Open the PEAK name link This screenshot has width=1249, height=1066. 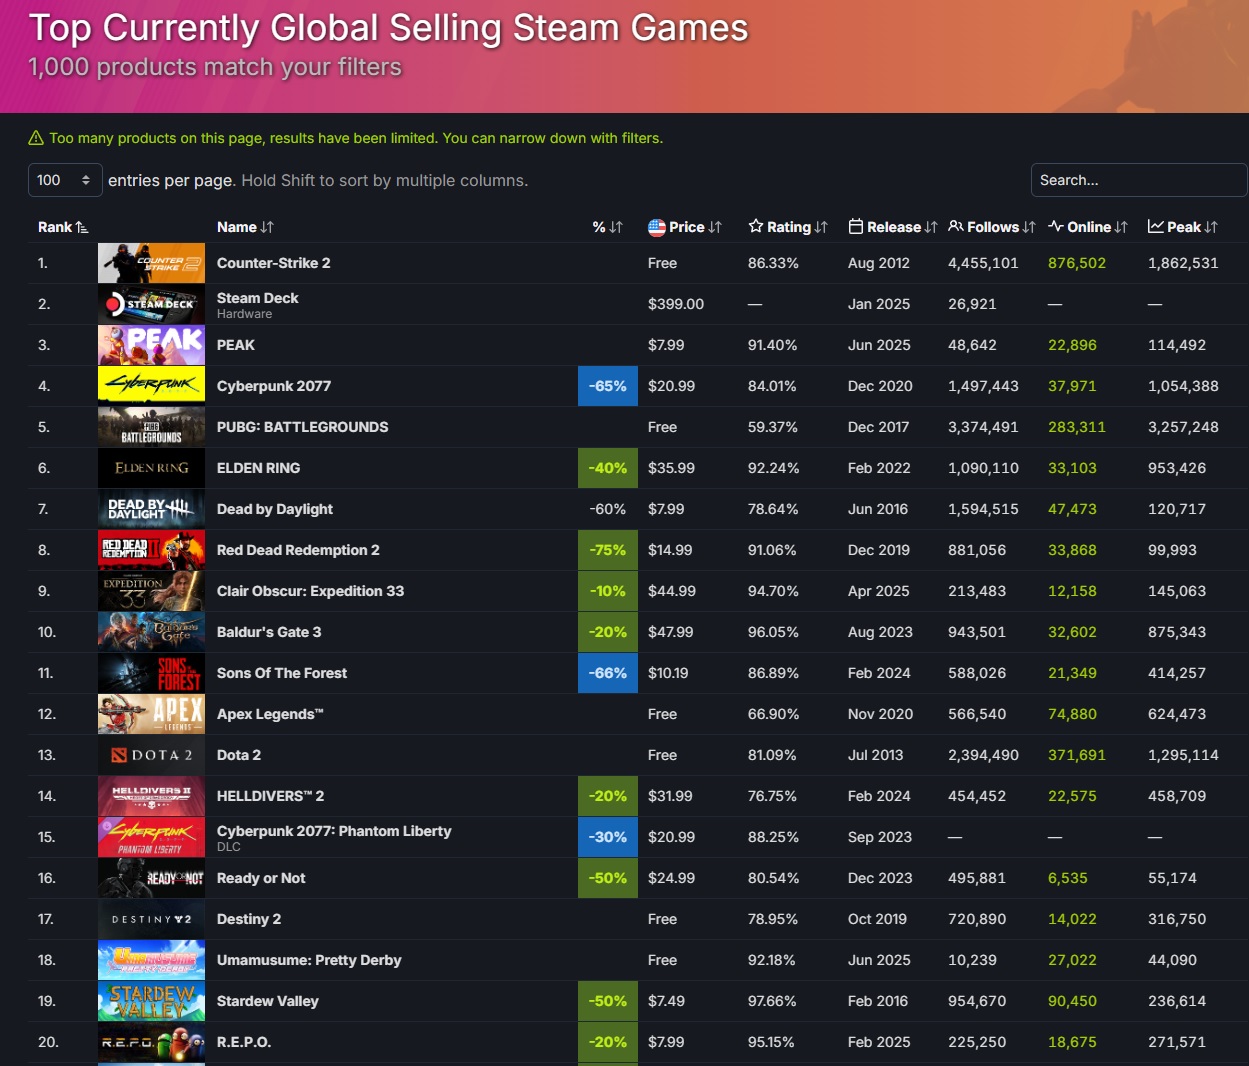point(236,345)
